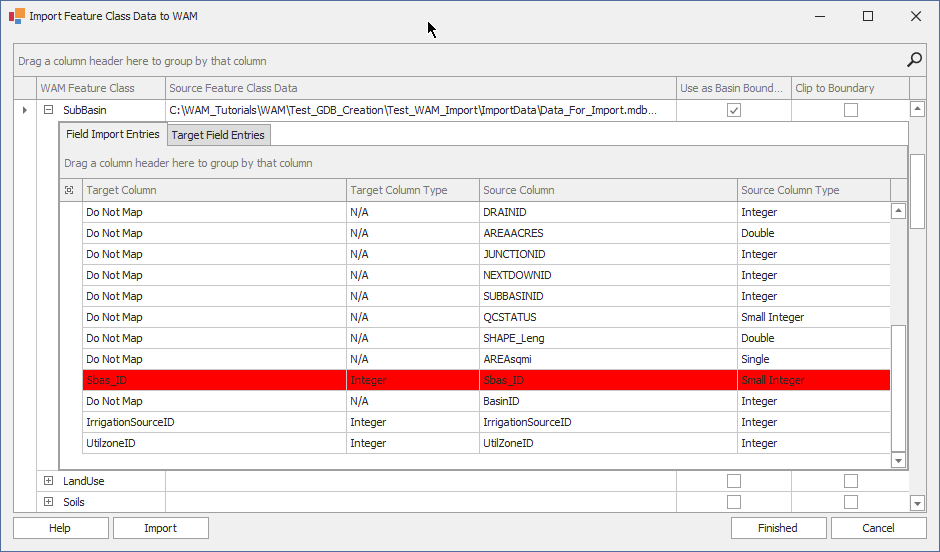Viewport: 940px width, 552px height.
Task: Click the Help button
Action: [60, 528]
